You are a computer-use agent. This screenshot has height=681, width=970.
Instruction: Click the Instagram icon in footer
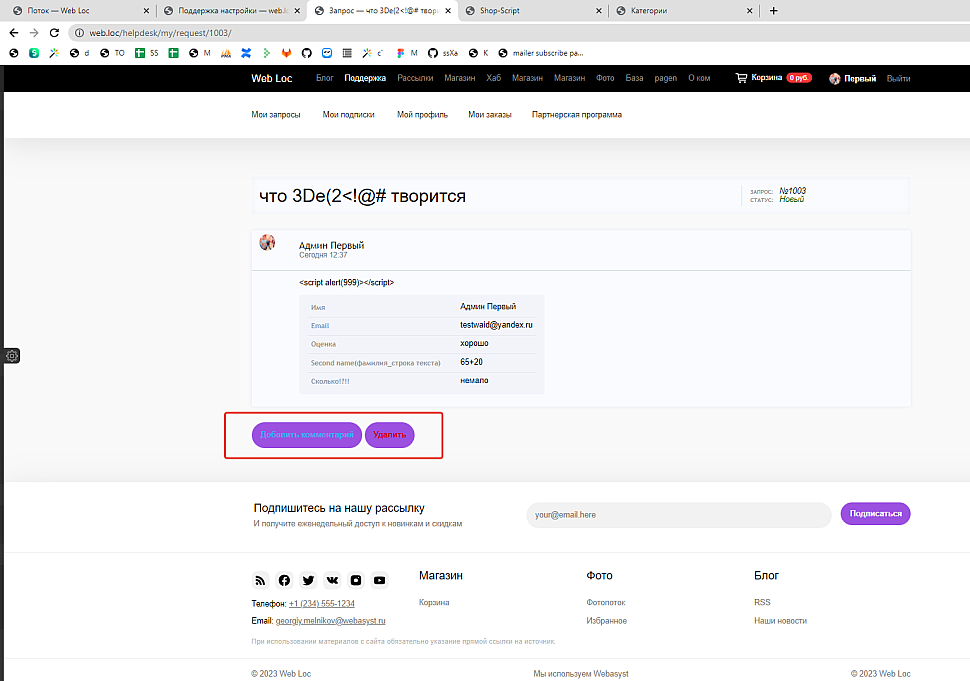[x=355, y=580]
